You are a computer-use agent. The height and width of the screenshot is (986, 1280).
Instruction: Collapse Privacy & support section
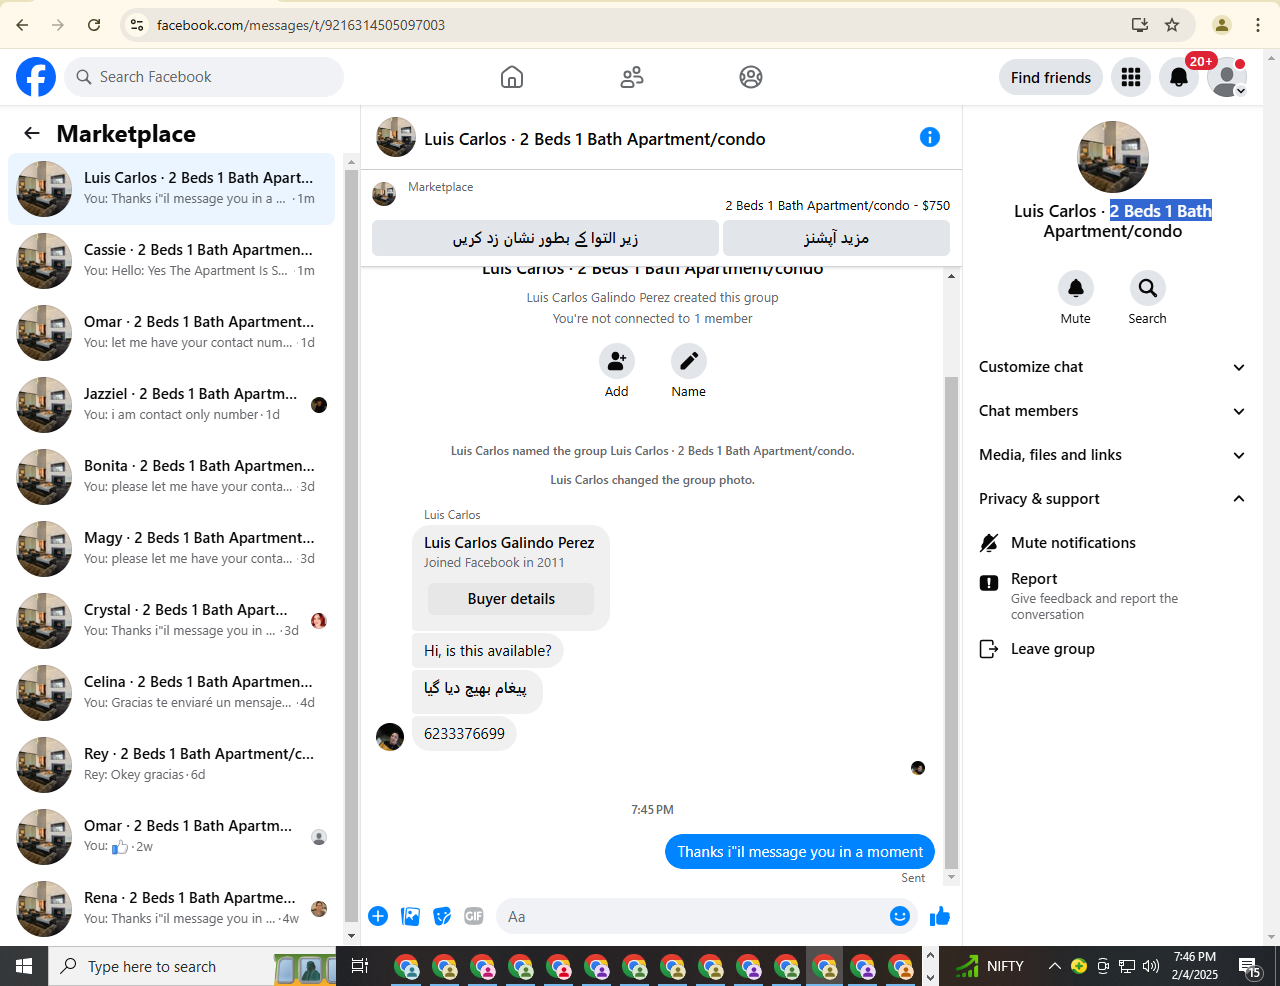point(1113,499)
